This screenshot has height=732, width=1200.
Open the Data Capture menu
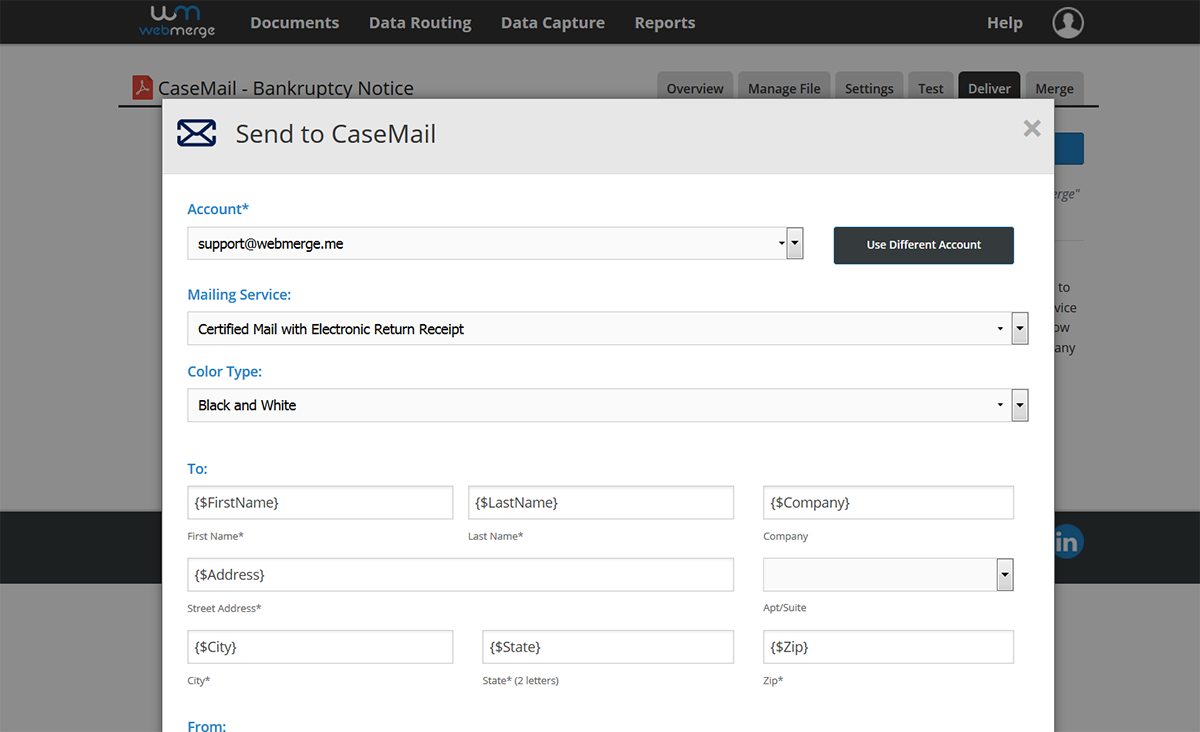pos(553,22)
